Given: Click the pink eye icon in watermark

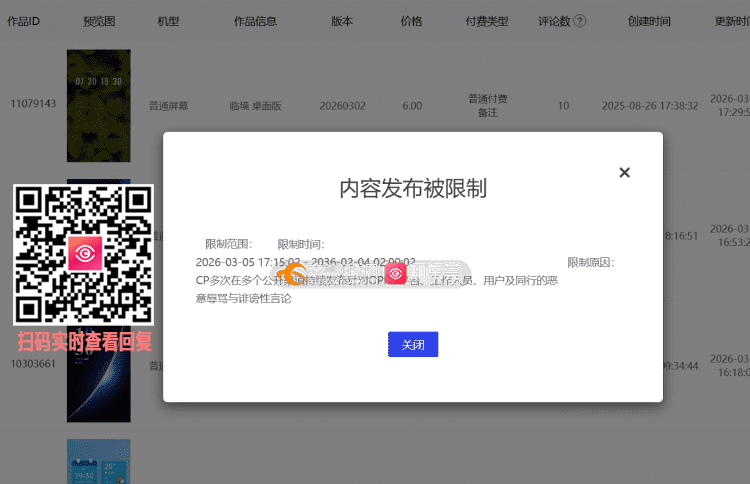Looking at the screenshot, I should 396,273.
